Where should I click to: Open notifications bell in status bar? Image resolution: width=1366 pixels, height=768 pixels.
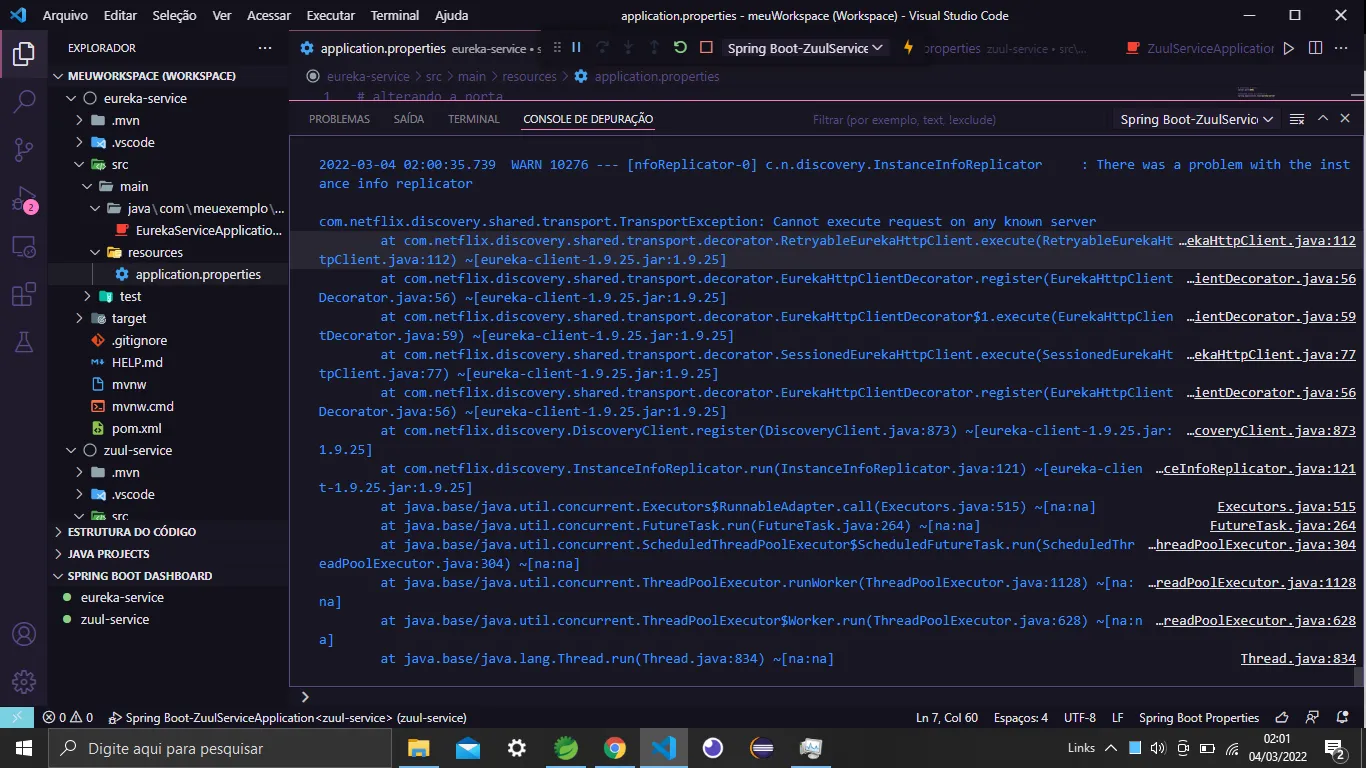(x=1341, y=717)
